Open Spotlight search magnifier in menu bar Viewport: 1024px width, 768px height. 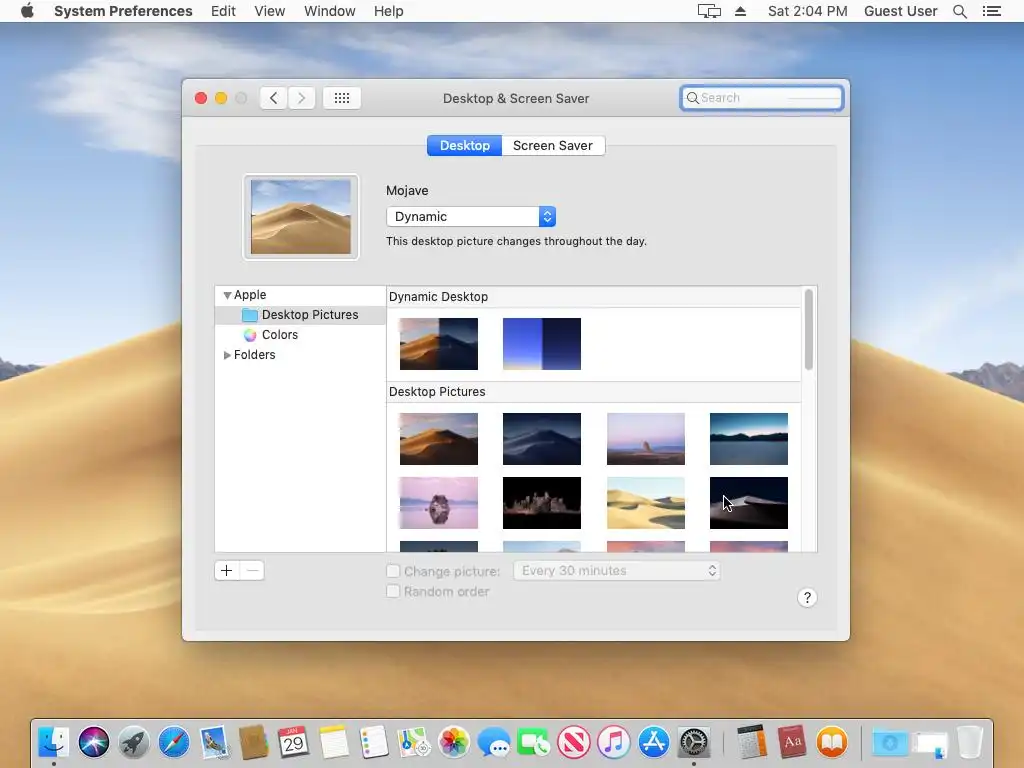click(959, 11)
